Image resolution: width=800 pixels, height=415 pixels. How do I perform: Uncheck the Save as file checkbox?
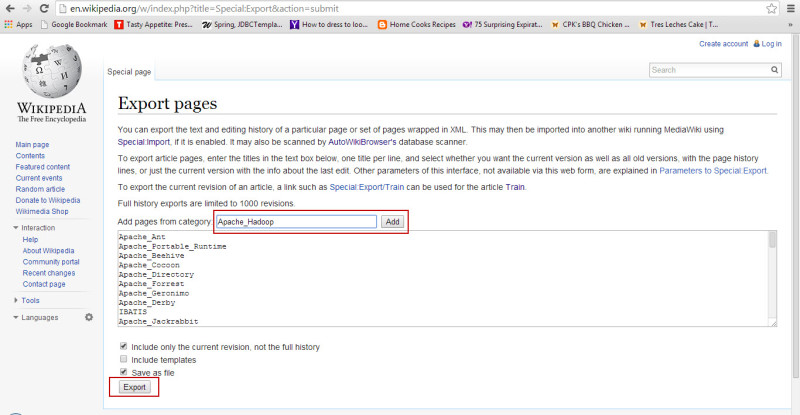tap(123, 372)
